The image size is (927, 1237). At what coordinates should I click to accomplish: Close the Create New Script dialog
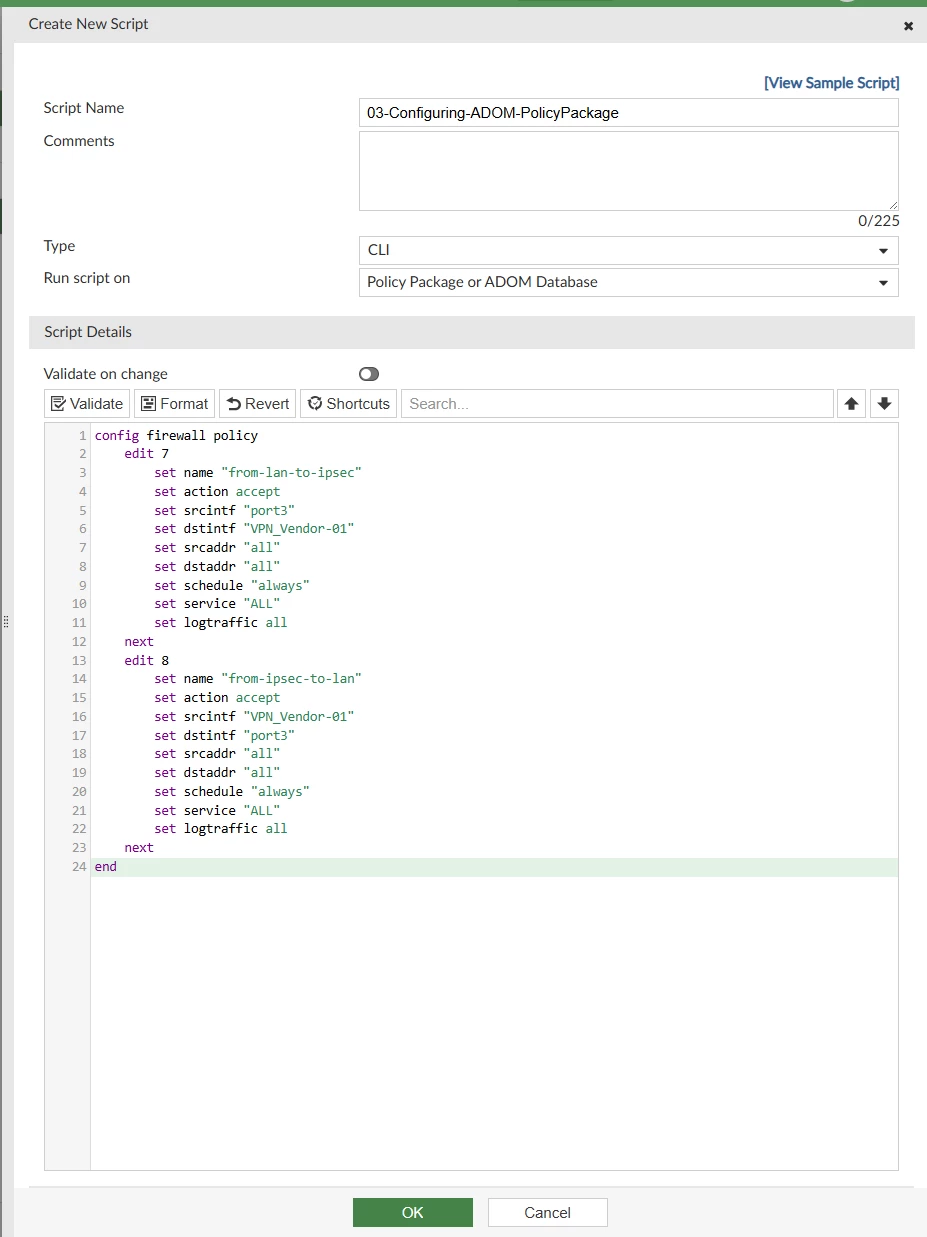click(908, 26)
